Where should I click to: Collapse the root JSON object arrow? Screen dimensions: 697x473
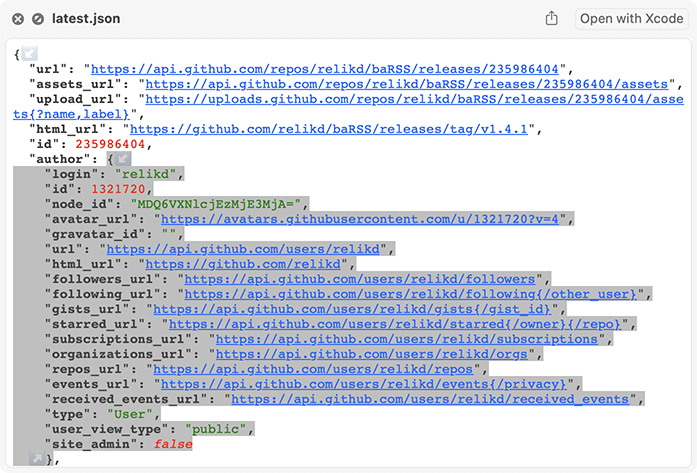click(31, 54)
